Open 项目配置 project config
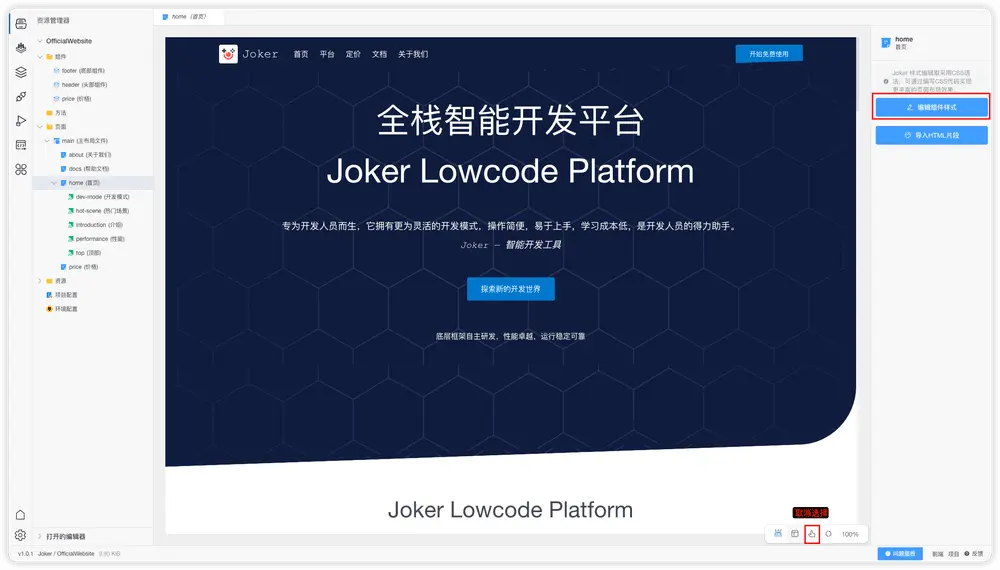The width and height of the screenshot is (1000, 570). [x=62, y=295]
